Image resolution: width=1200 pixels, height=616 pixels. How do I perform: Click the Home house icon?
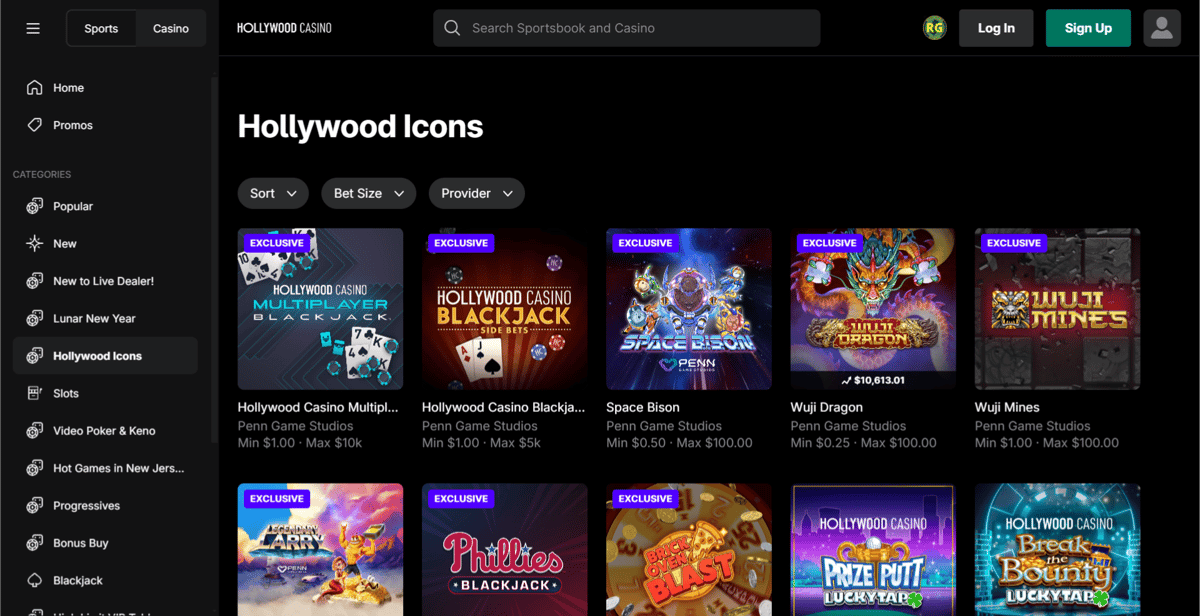35,88
